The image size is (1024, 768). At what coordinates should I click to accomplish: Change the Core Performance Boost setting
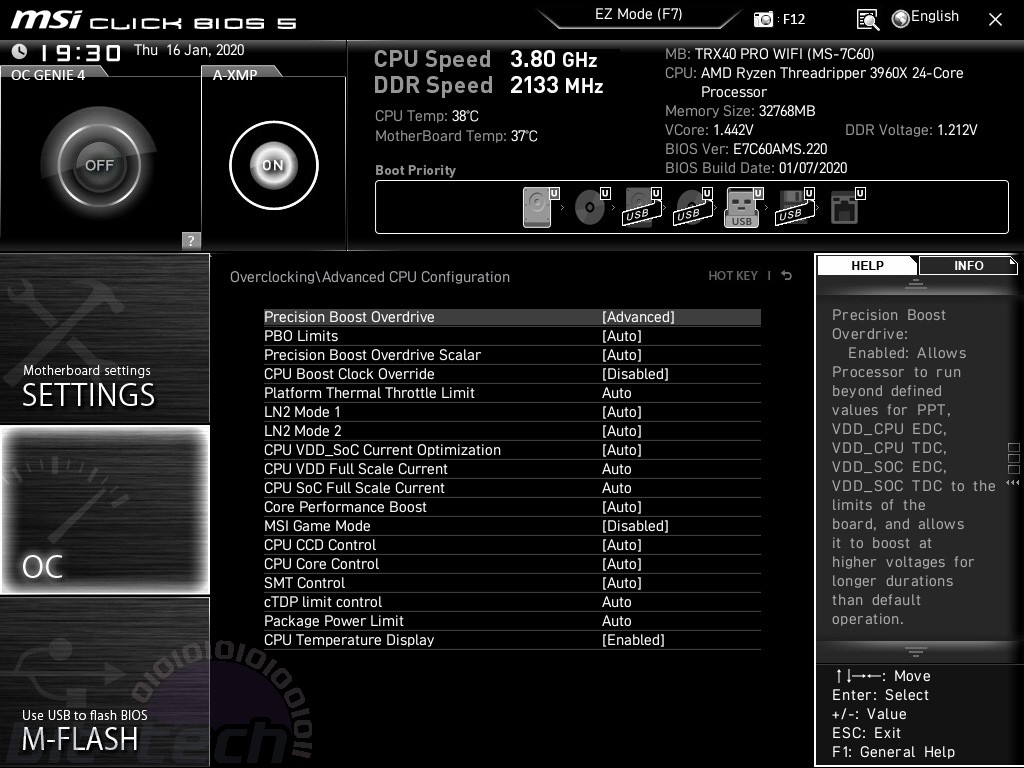pyautogui.click(x=512, y=507)
